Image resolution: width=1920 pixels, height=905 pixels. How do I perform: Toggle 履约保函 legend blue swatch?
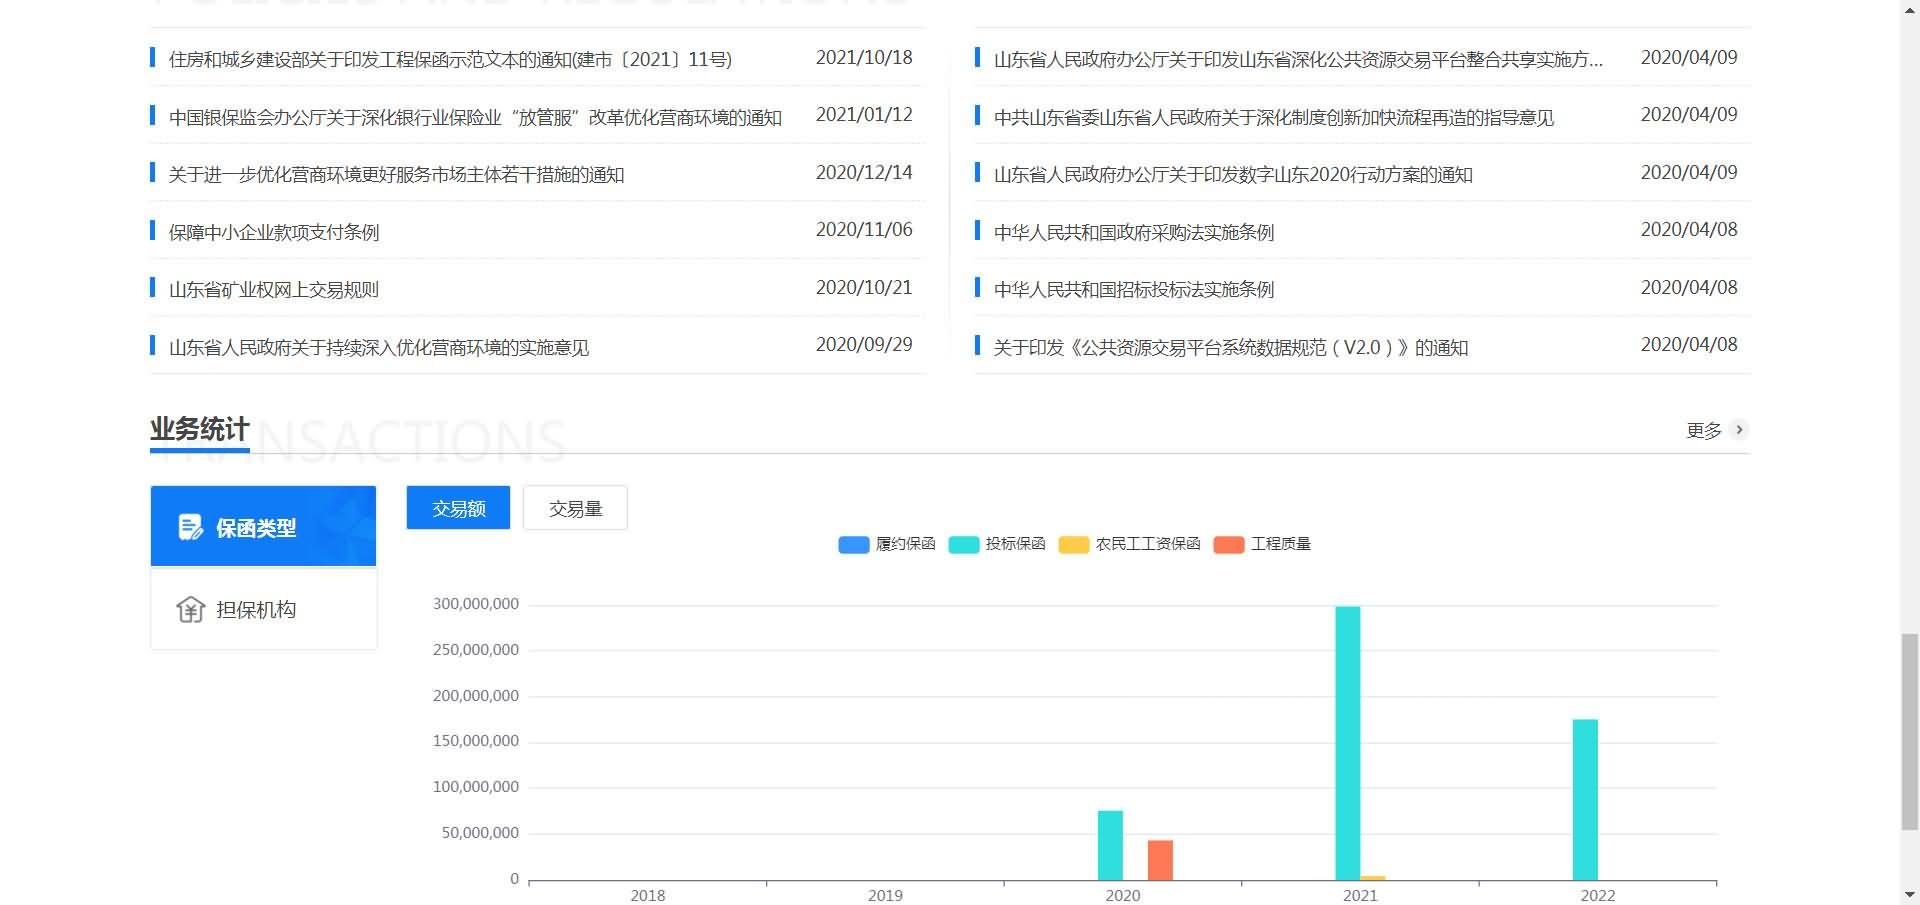(853, 544)
